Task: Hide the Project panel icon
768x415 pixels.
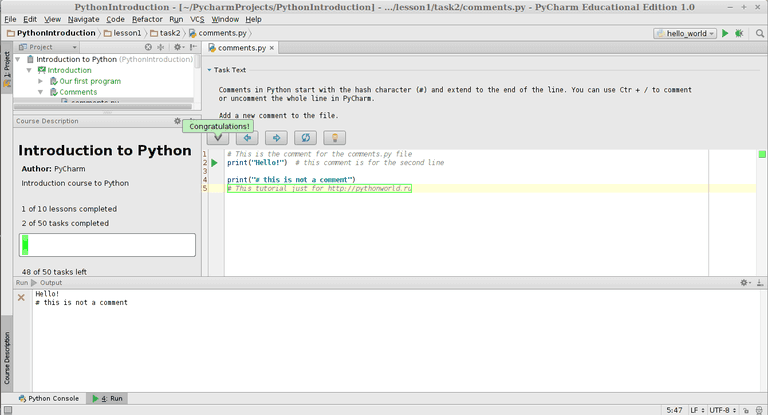Action: click(x=193, y=47)
